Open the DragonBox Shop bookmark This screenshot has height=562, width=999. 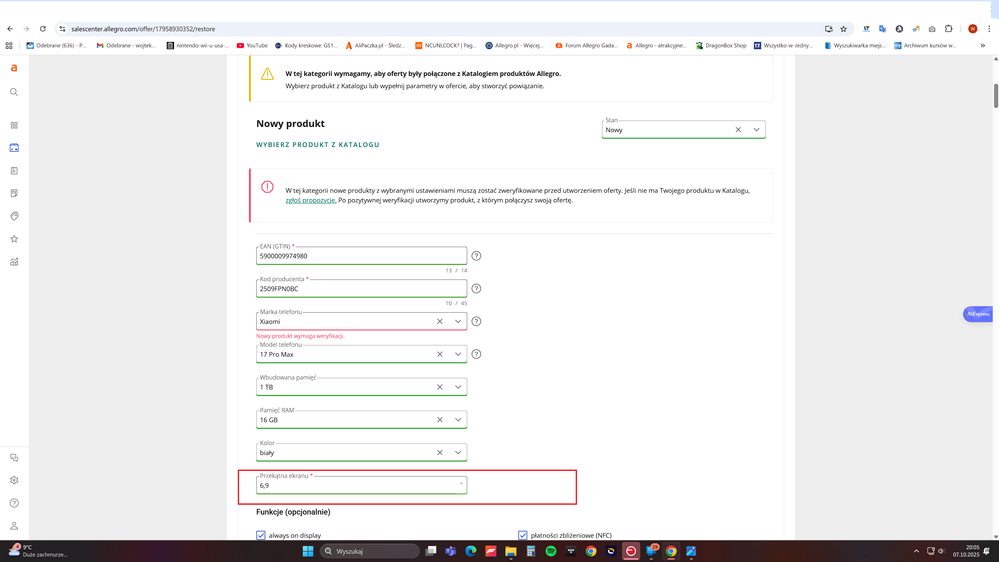tap(721, 45)
